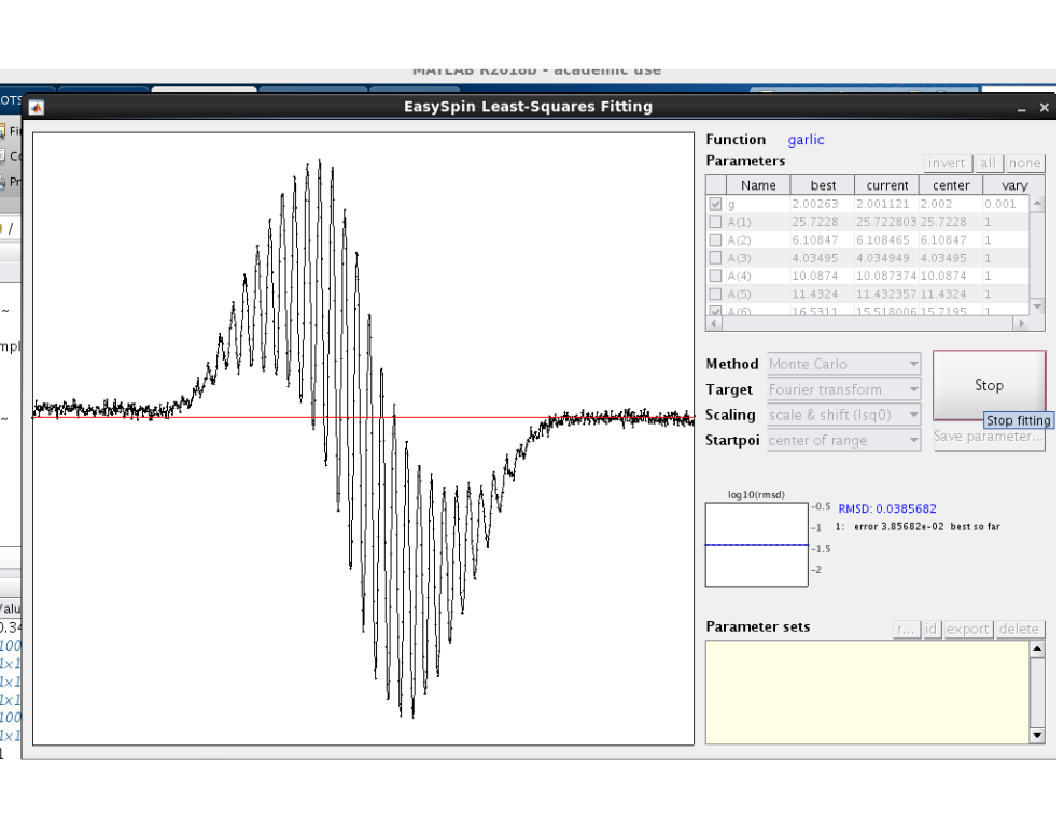
Task: Click the id button above parameter sets
Action: pyautogui.click(x=931, y=629)
